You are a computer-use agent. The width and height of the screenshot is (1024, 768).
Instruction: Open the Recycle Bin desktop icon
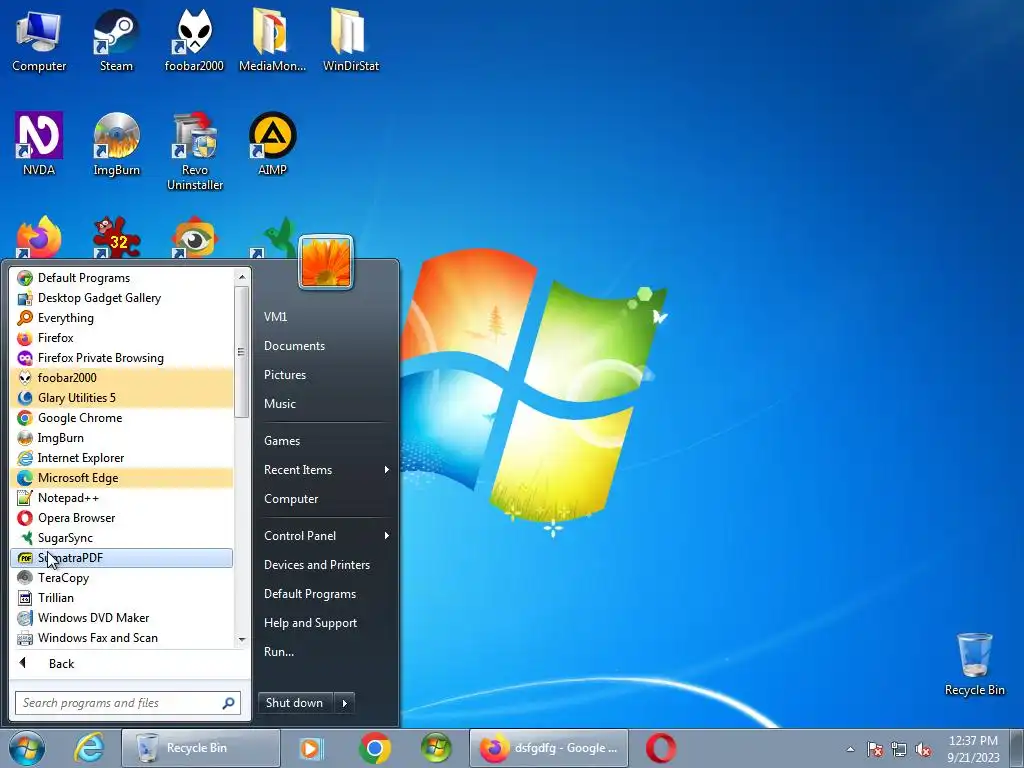pyautogui.click(x=974, y=664)
